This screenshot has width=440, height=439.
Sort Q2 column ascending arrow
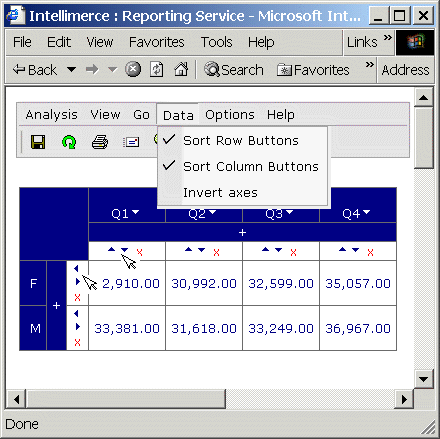(189, 249)
